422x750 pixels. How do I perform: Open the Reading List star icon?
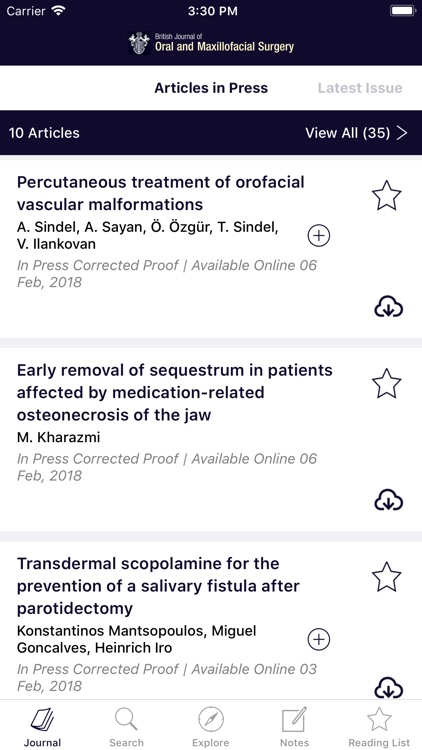click(379, 720)
